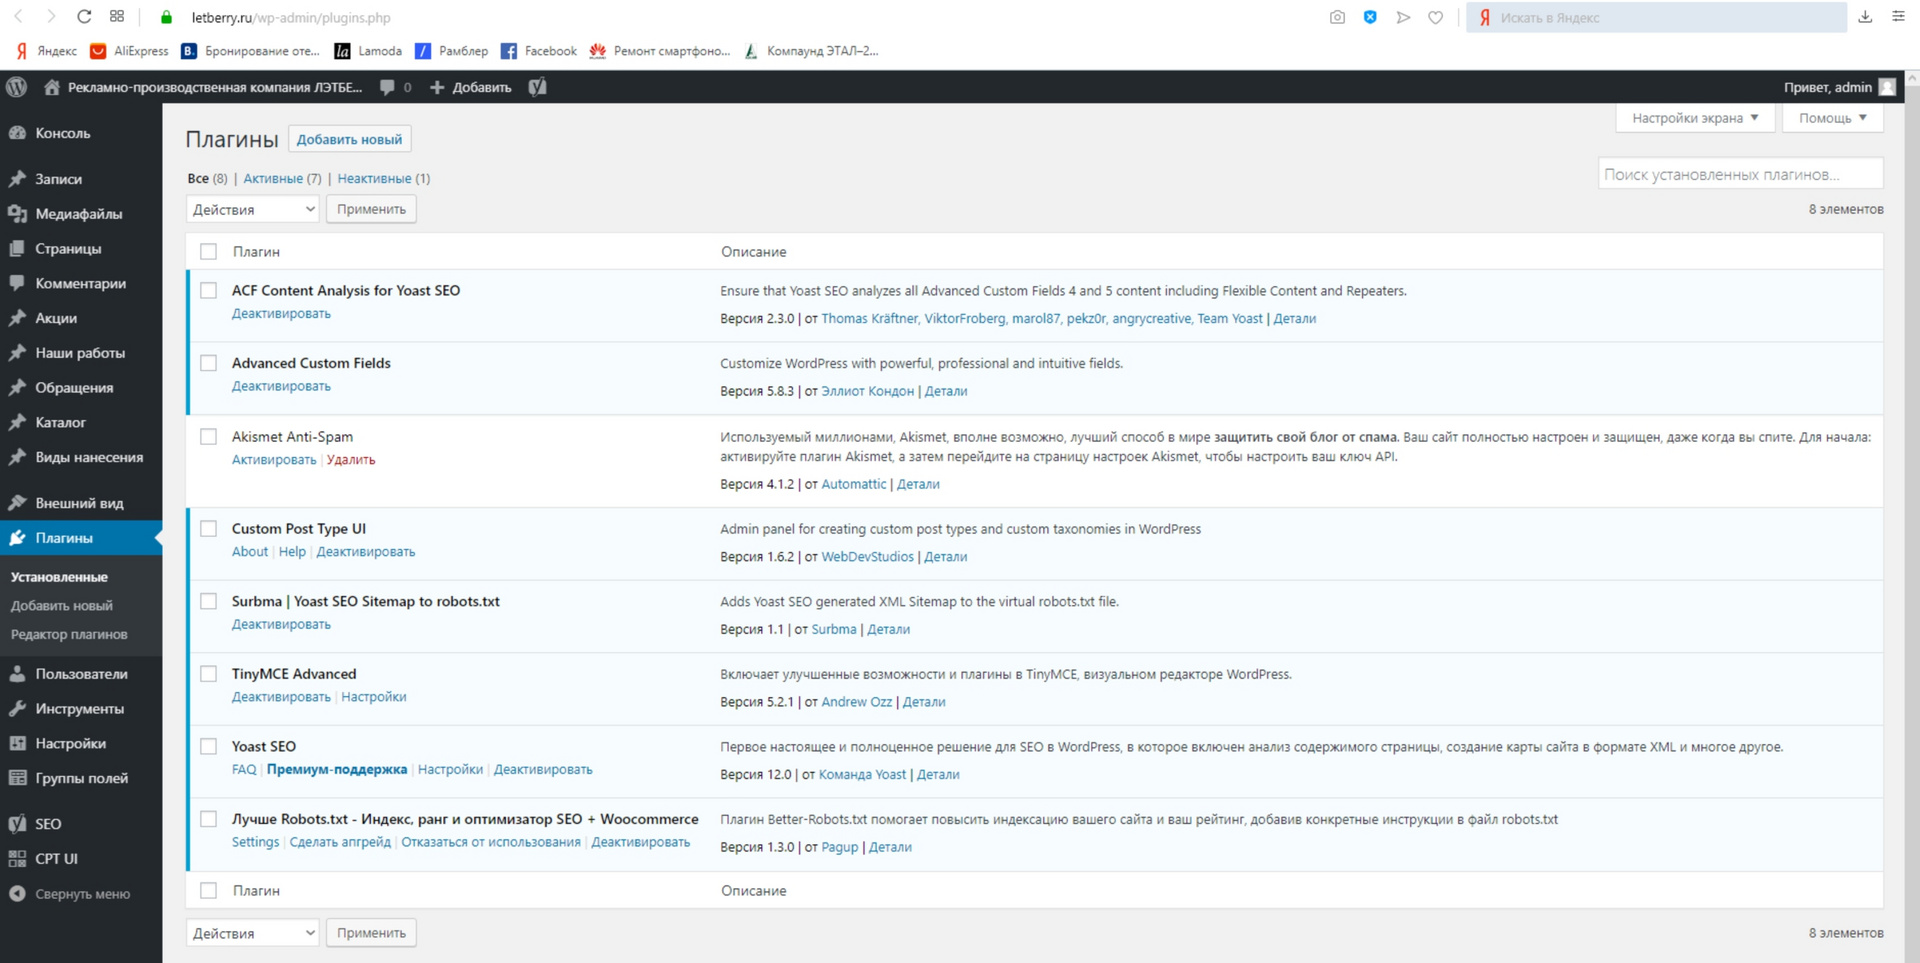
Task: Open bottom Действия bulk actions dropdown
Action: pos(252,933)
